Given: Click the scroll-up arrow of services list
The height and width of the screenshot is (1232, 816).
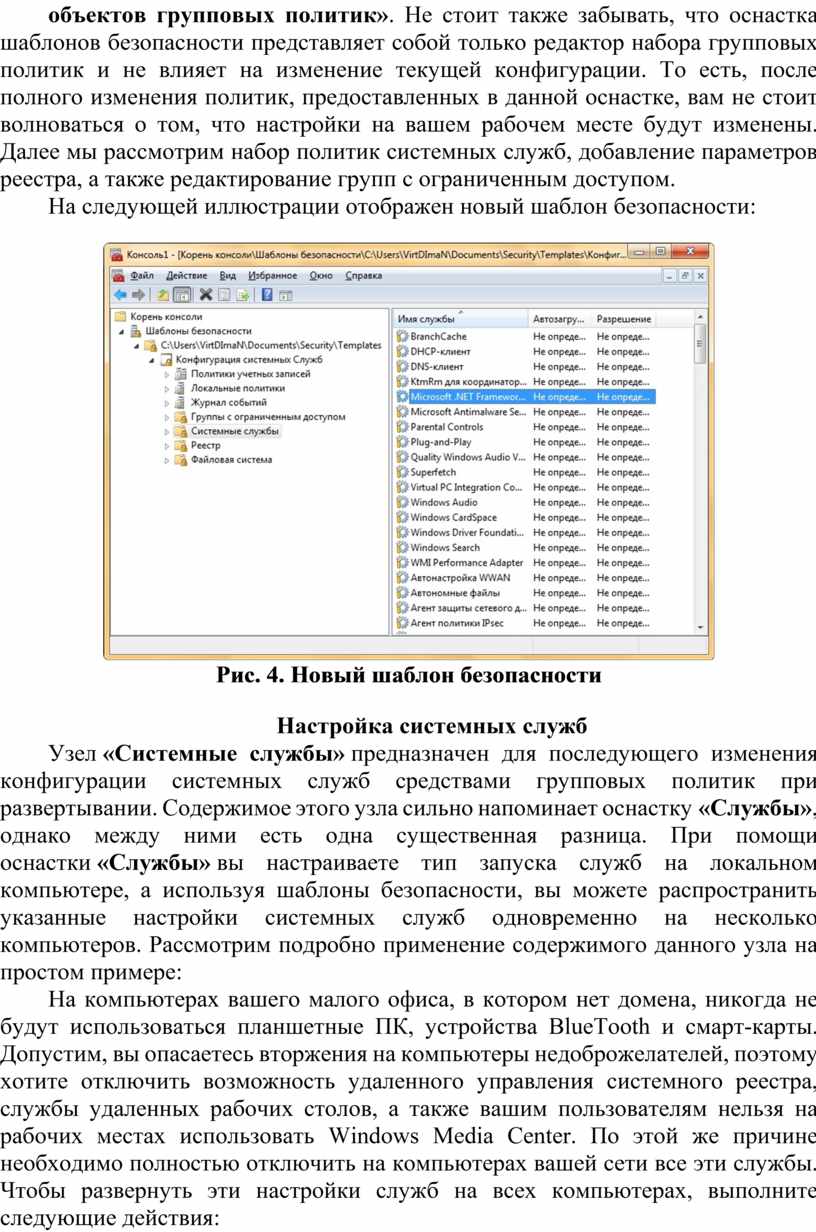Looking at the screenshot, I should coord(701,317).
